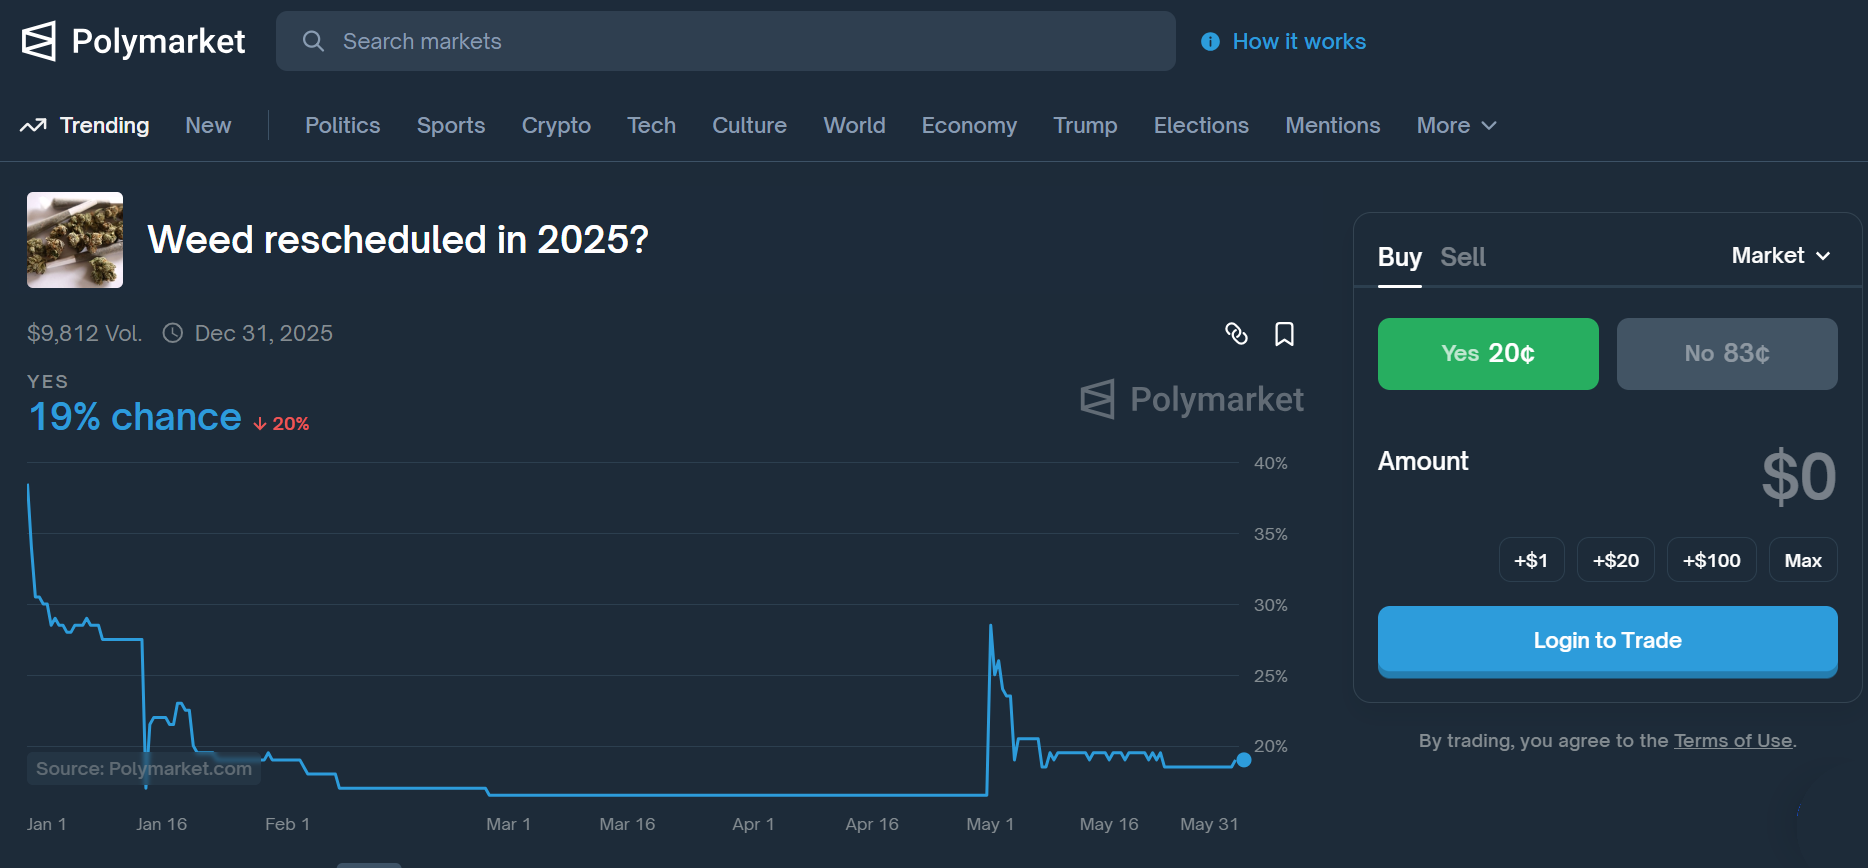Select the Yes 20¢ outcome
The width and height of the screenshot is (1868, 868).
[1488, 354]
